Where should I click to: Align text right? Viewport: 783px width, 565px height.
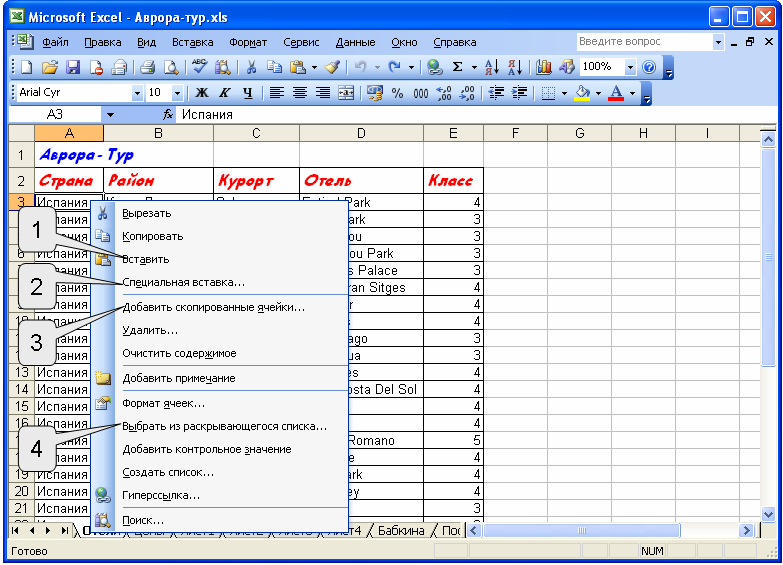323,93
